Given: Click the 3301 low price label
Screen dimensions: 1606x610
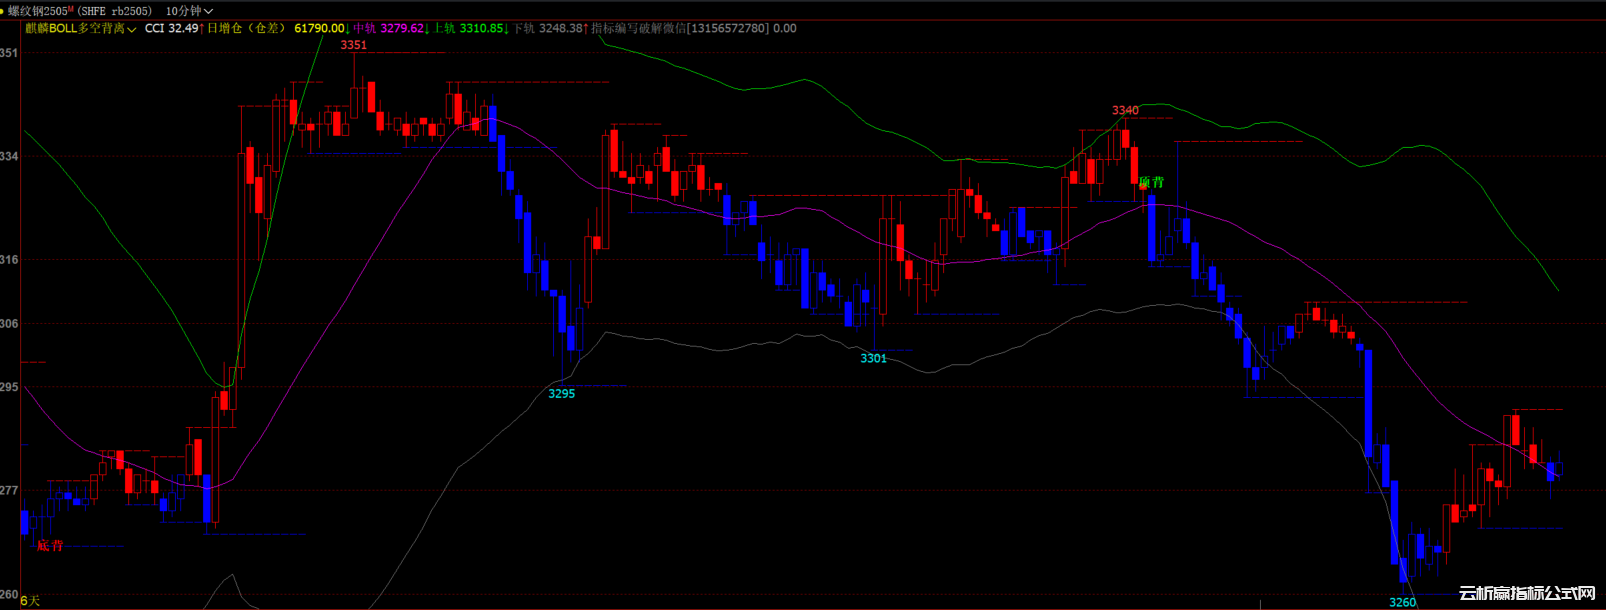Looking at the screenshot, I should 874,358.
